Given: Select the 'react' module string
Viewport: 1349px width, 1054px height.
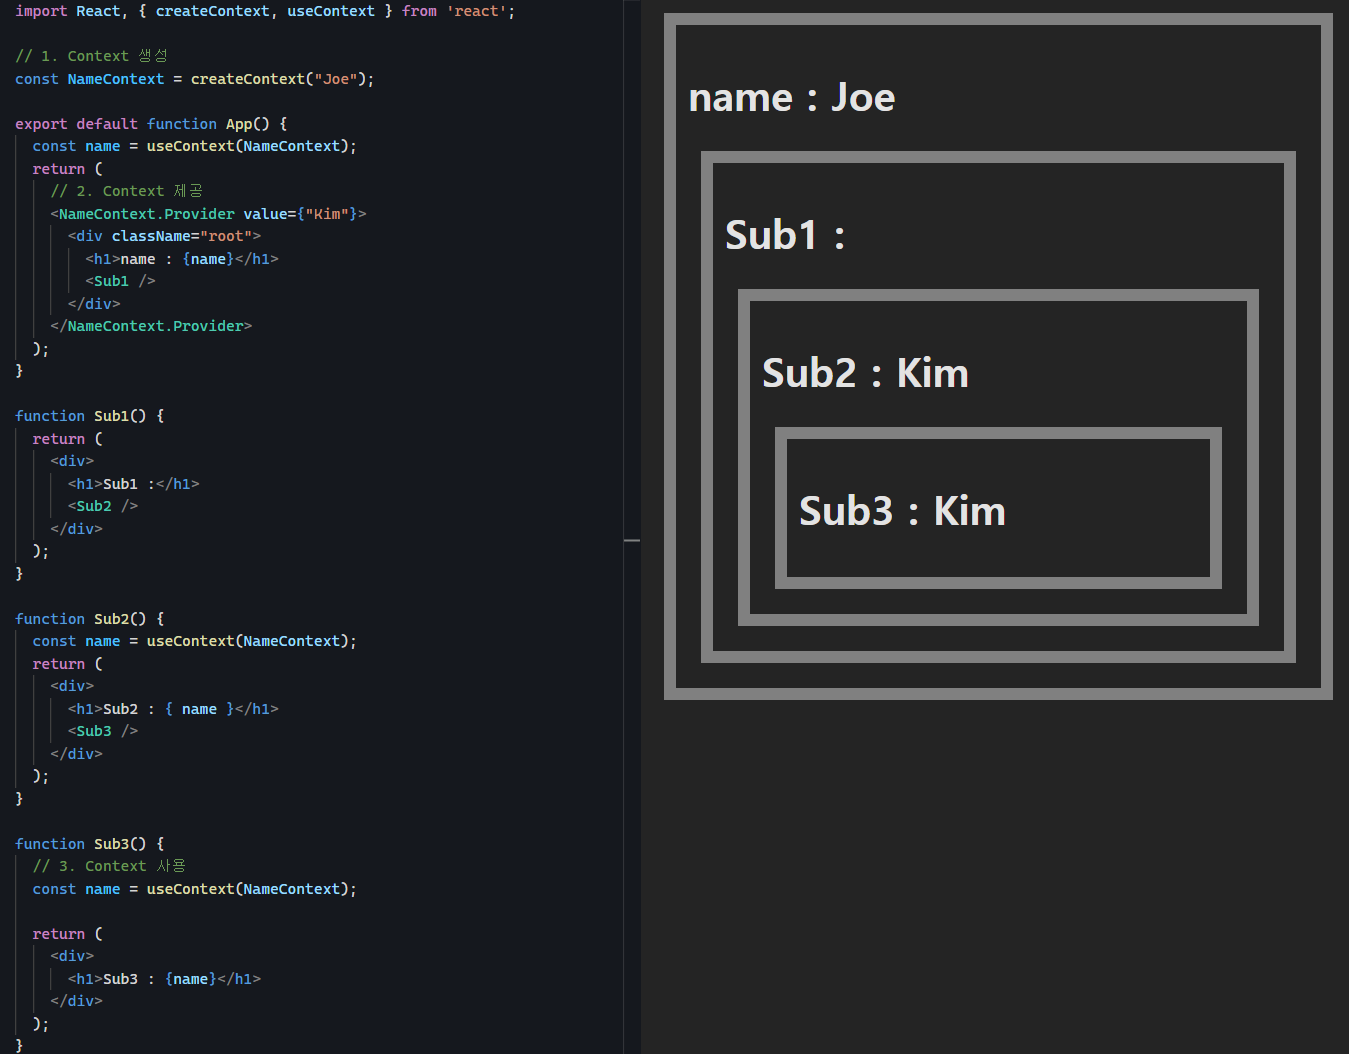Looking at the screenshot, I should pyautogui.click(x=476, y=11).
